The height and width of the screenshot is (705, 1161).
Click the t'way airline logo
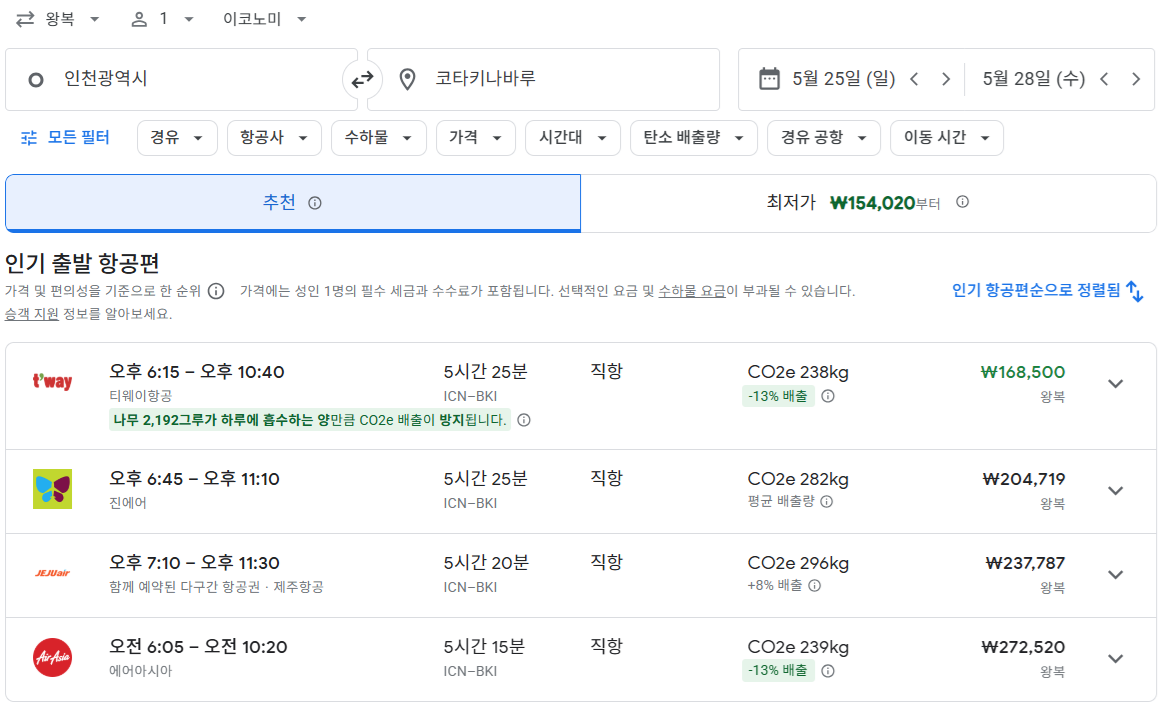click(53, 382)
